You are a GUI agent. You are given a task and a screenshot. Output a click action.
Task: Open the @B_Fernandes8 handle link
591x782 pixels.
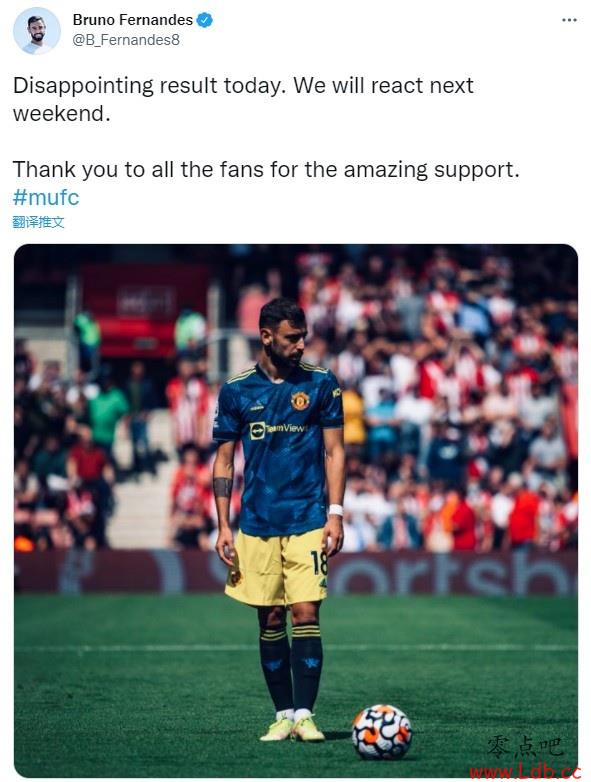[126, 40]
